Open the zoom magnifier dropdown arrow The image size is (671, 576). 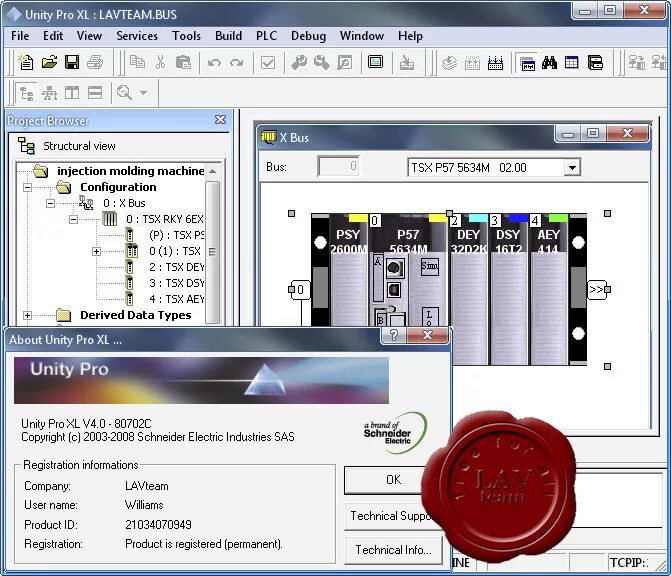pyautogui.click(x=144, y=93)
